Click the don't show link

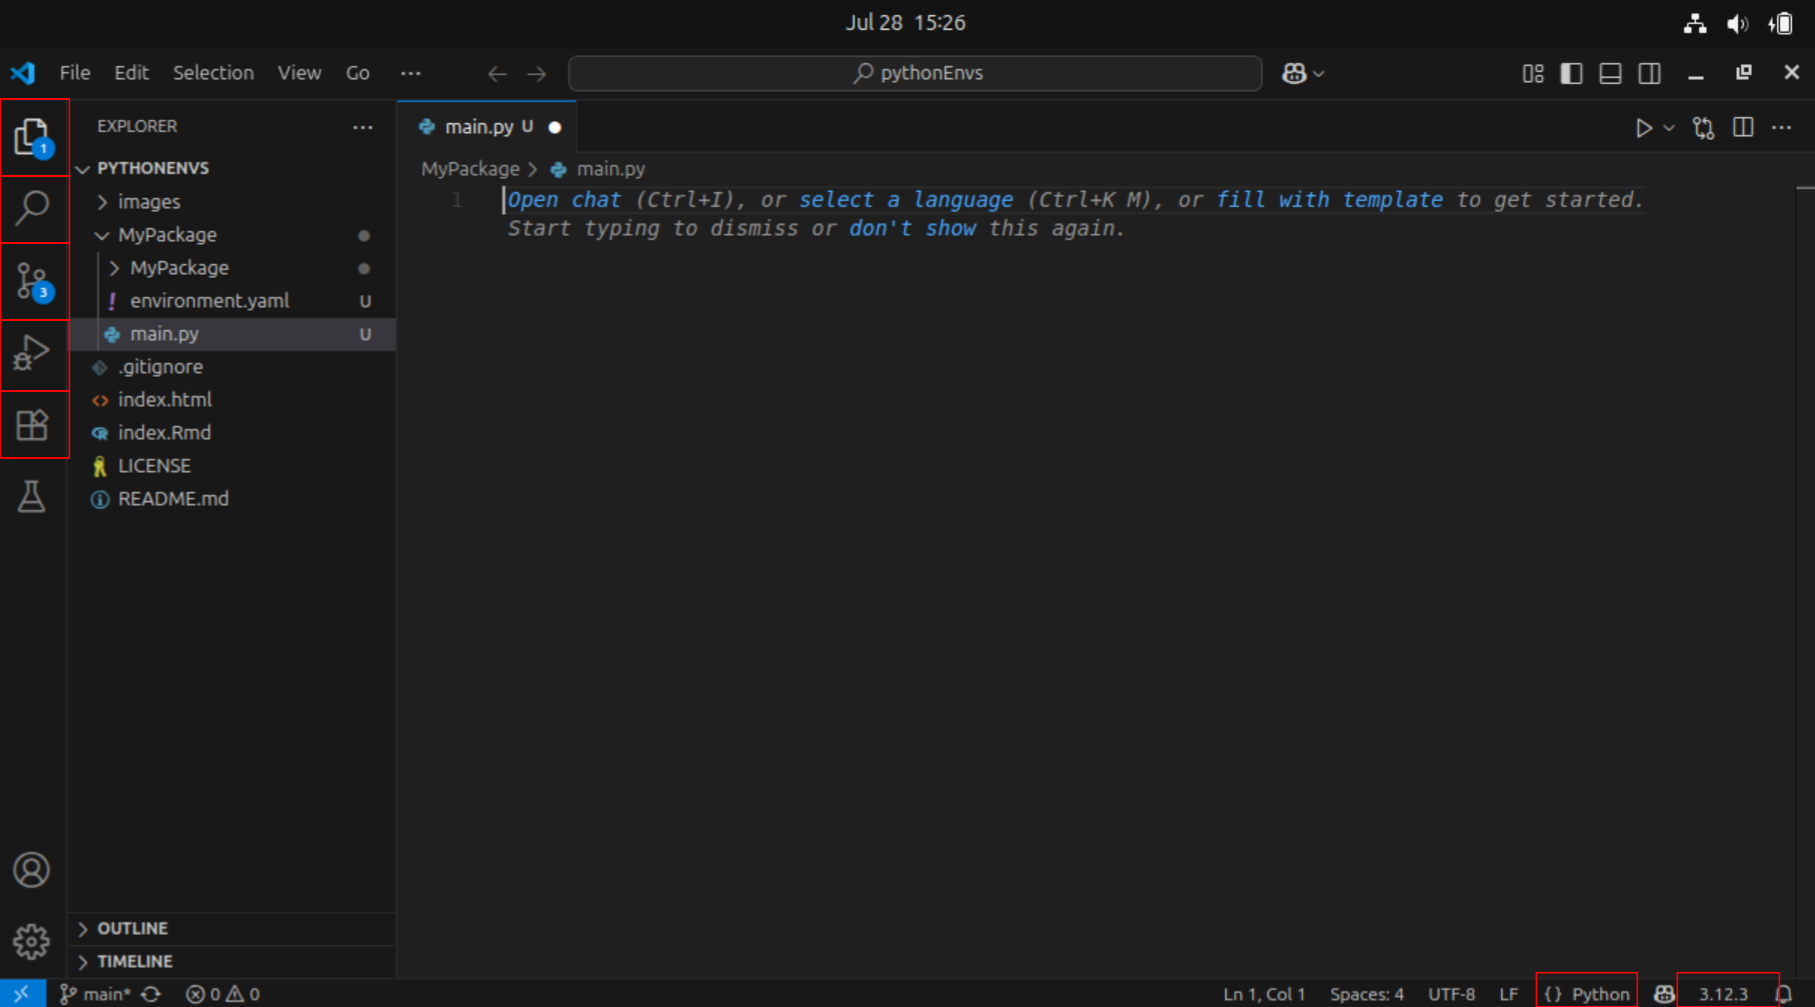coord(912,229)
